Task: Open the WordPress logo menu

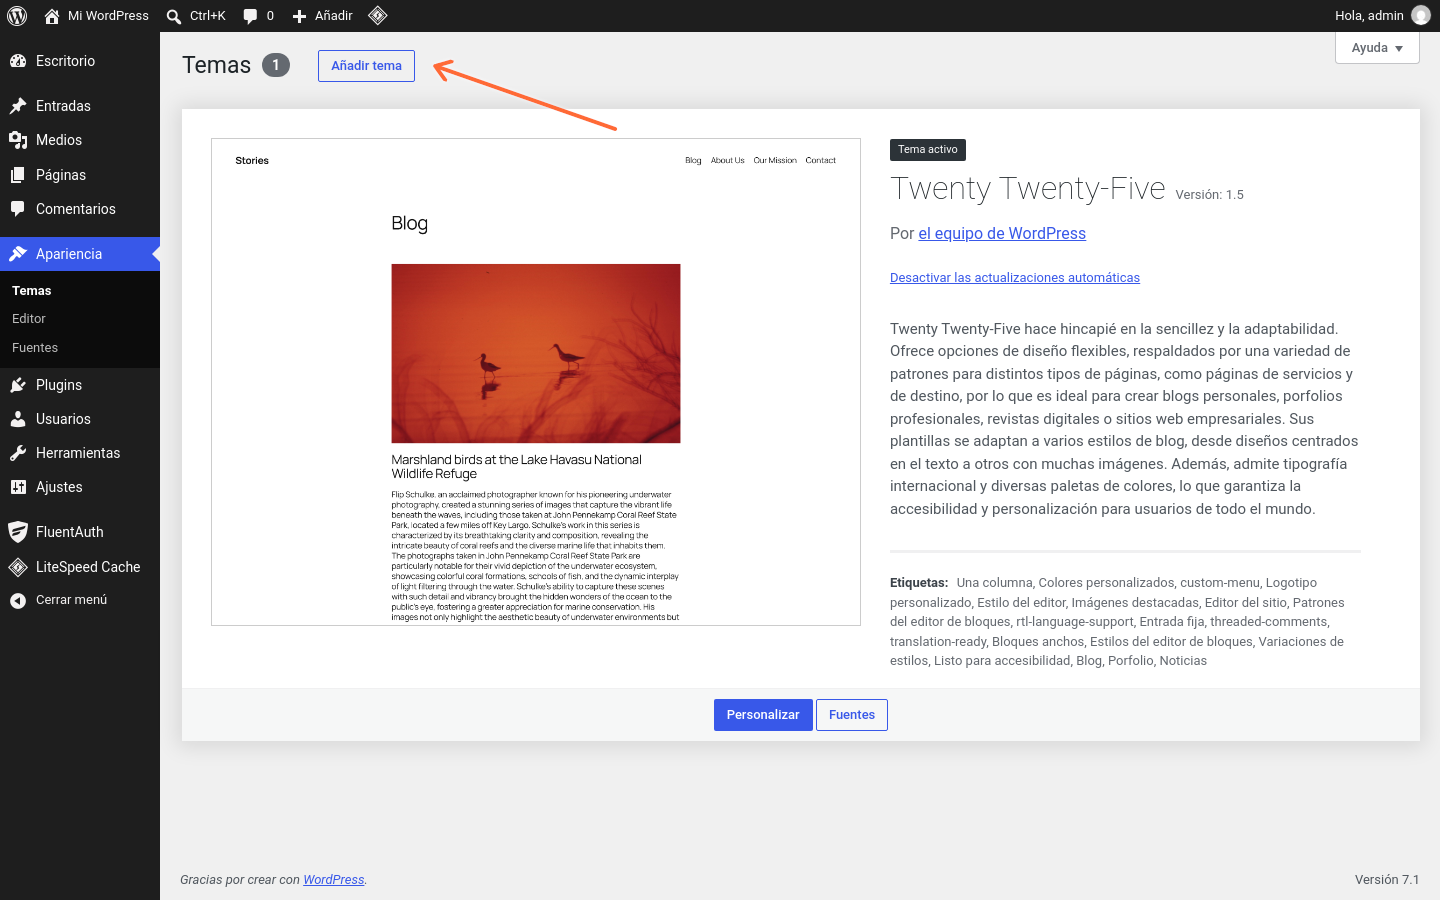Action: tap(17, 16)
